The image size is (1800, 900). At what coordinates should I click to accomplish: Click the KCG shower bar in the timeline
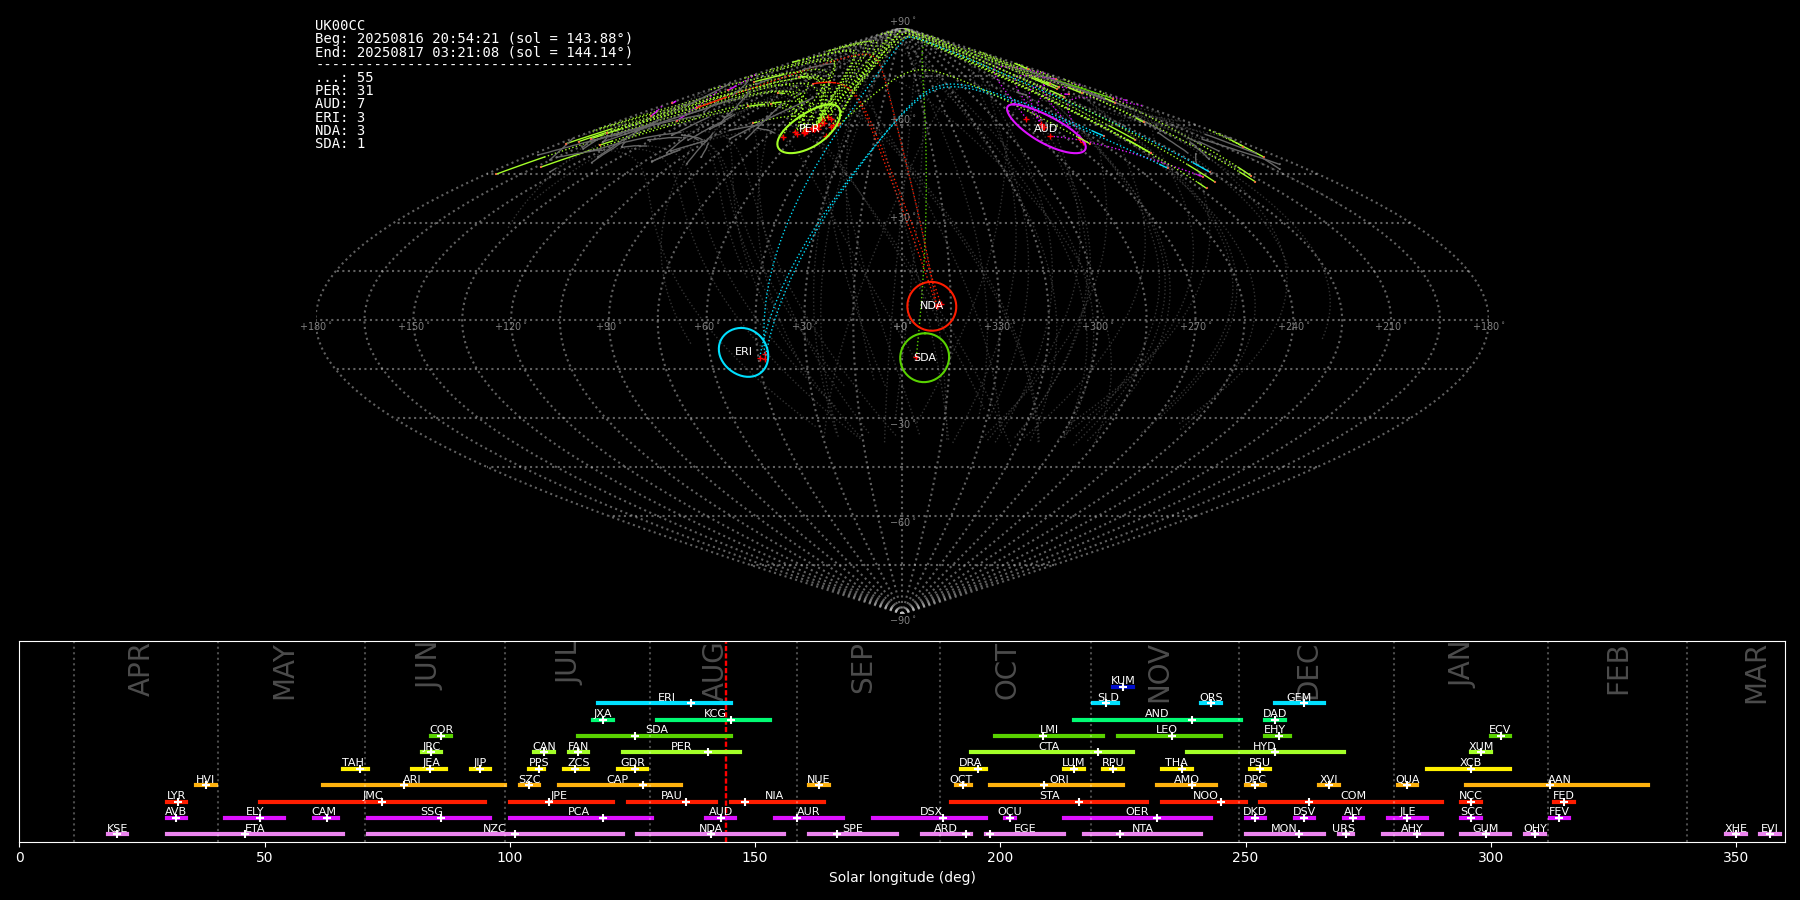click(x=713, y=719)
